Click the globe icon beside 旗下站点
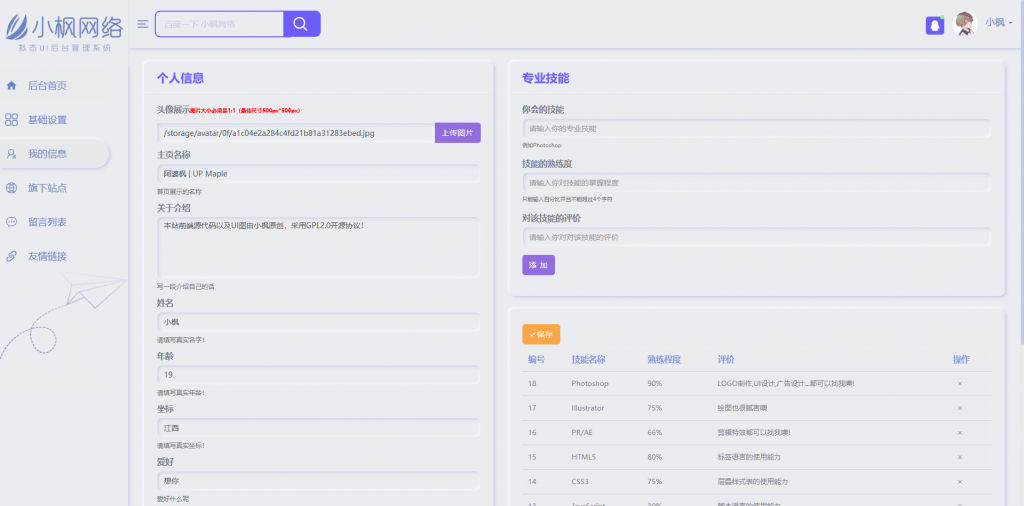Image resolution: width=1024 pixels, height=506 pixels. click(11, 188)
